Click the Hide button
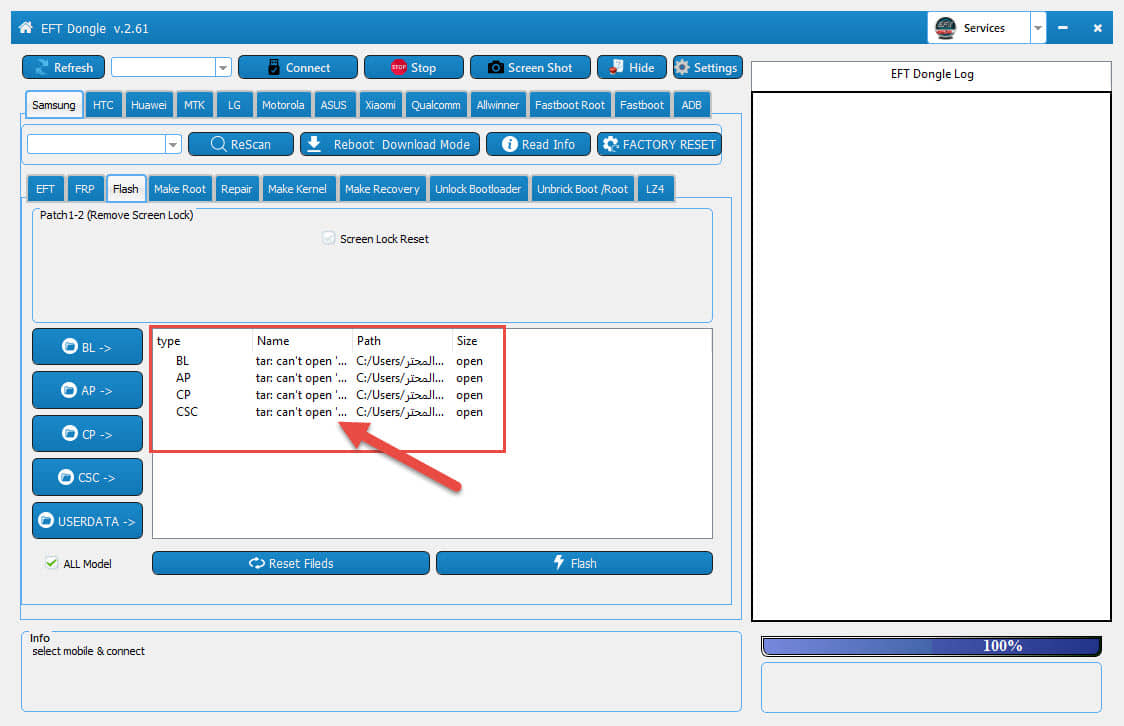 pos(632,67)
